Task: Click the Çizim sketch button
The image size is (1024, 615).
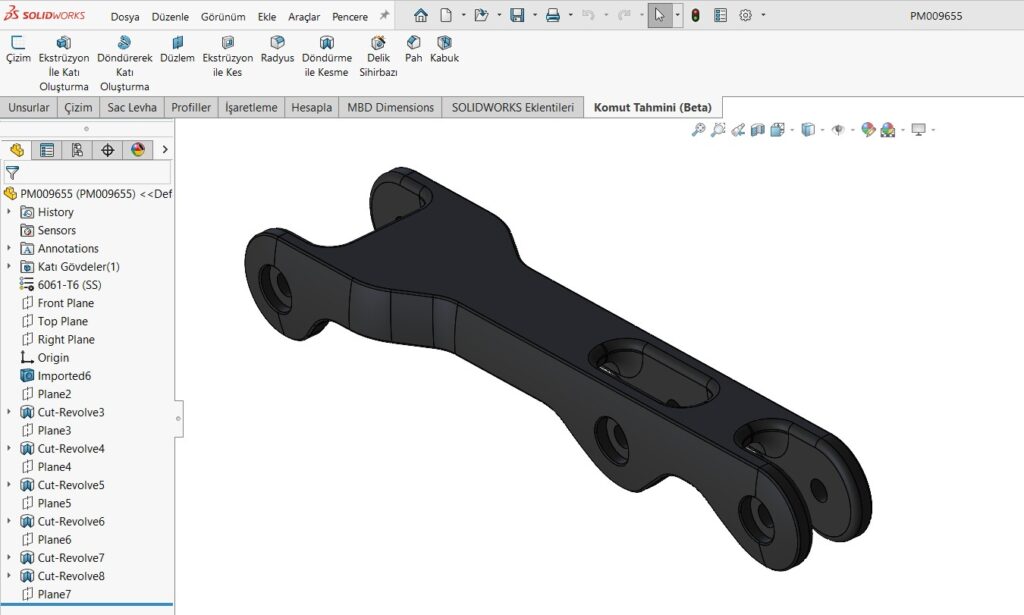Action: click(x=18, y=50)
